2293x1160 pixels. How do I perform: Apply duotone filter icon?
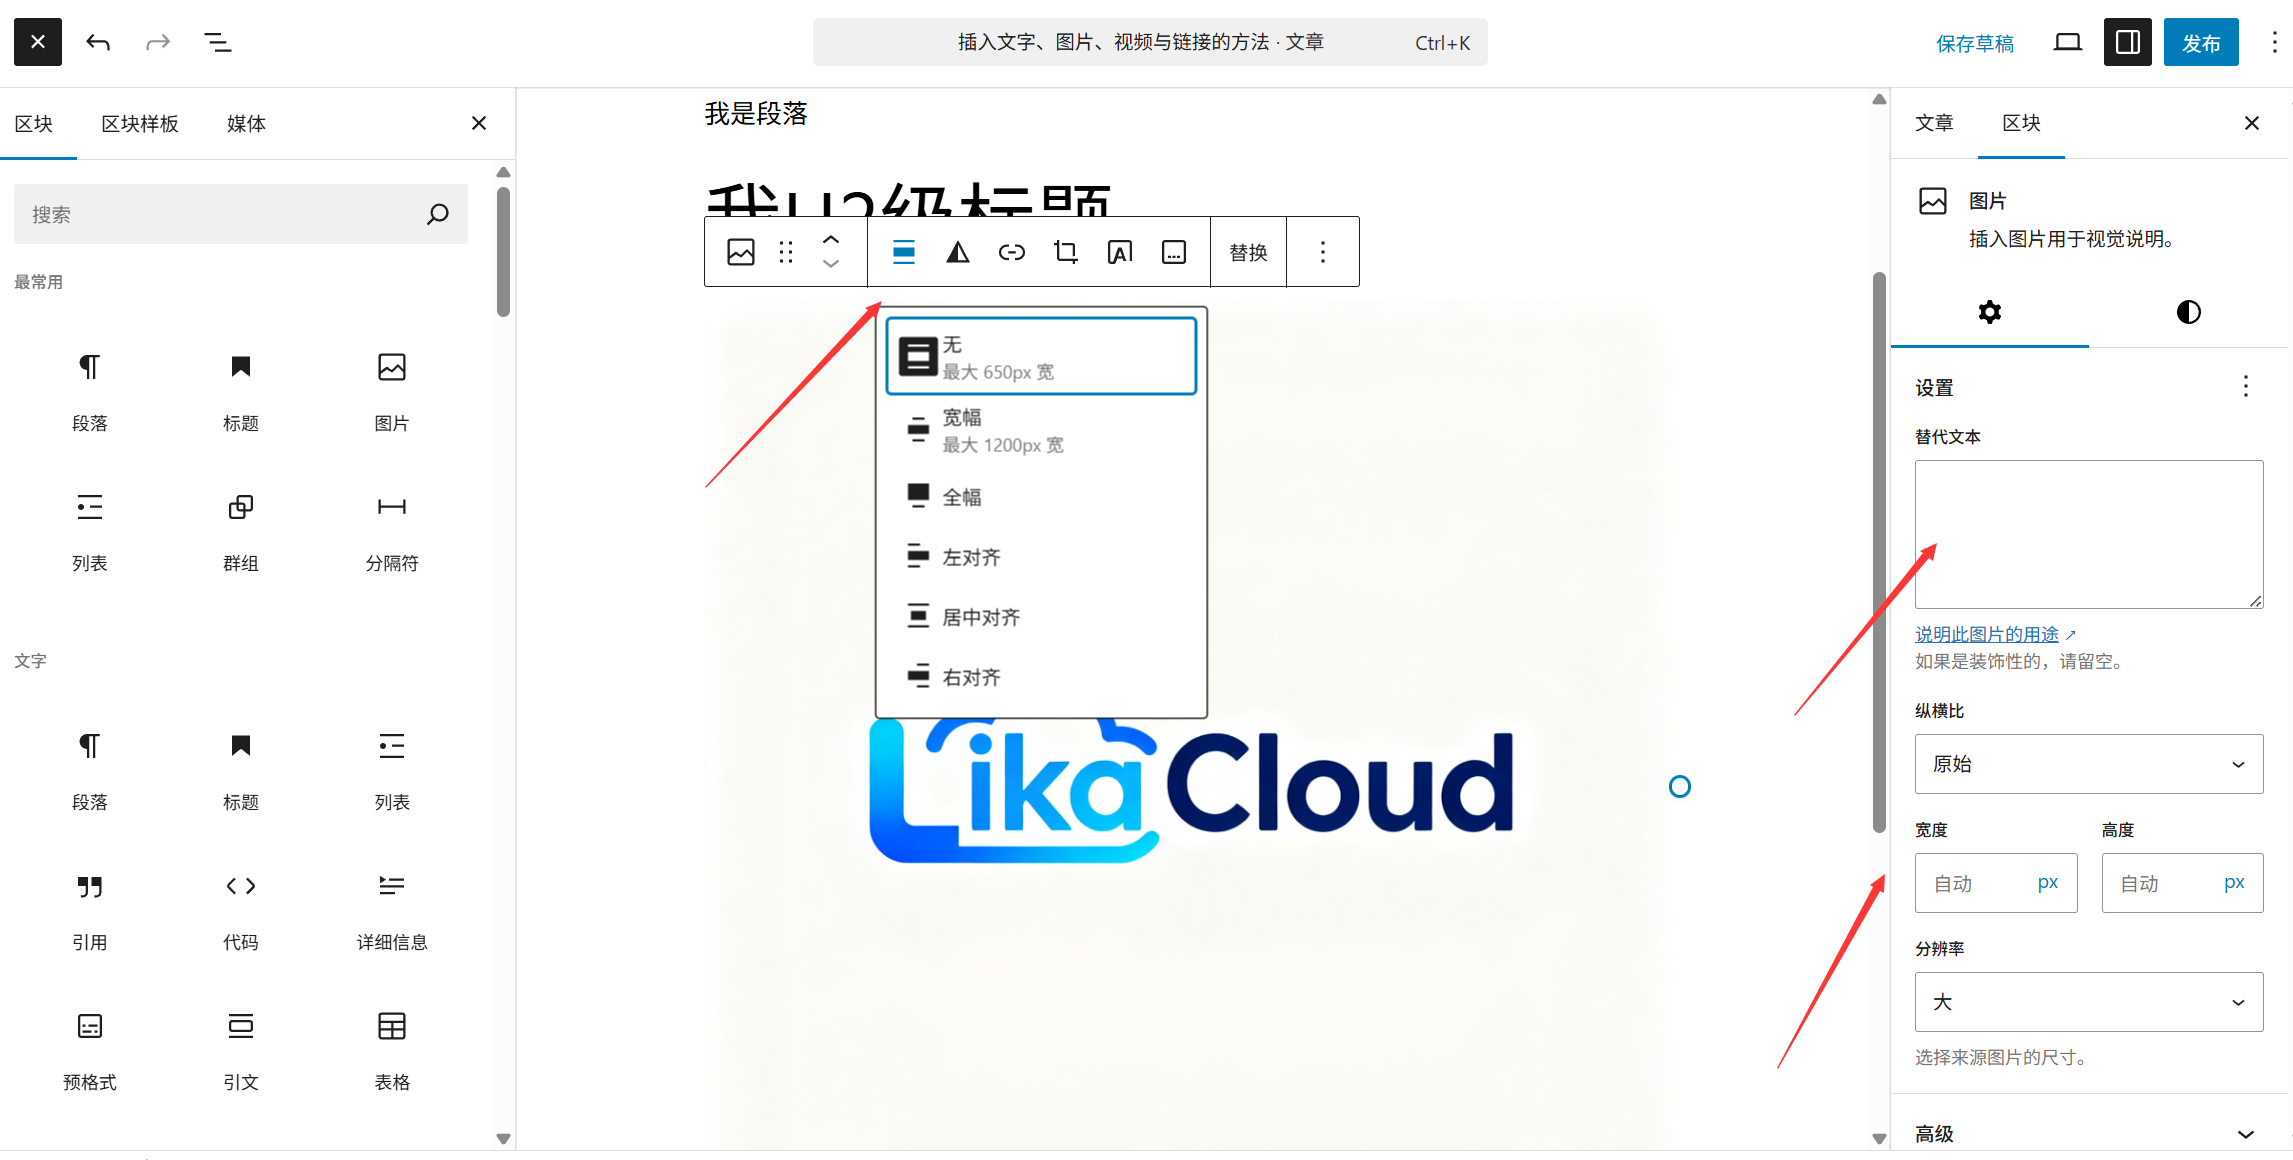tap(958, 252)
